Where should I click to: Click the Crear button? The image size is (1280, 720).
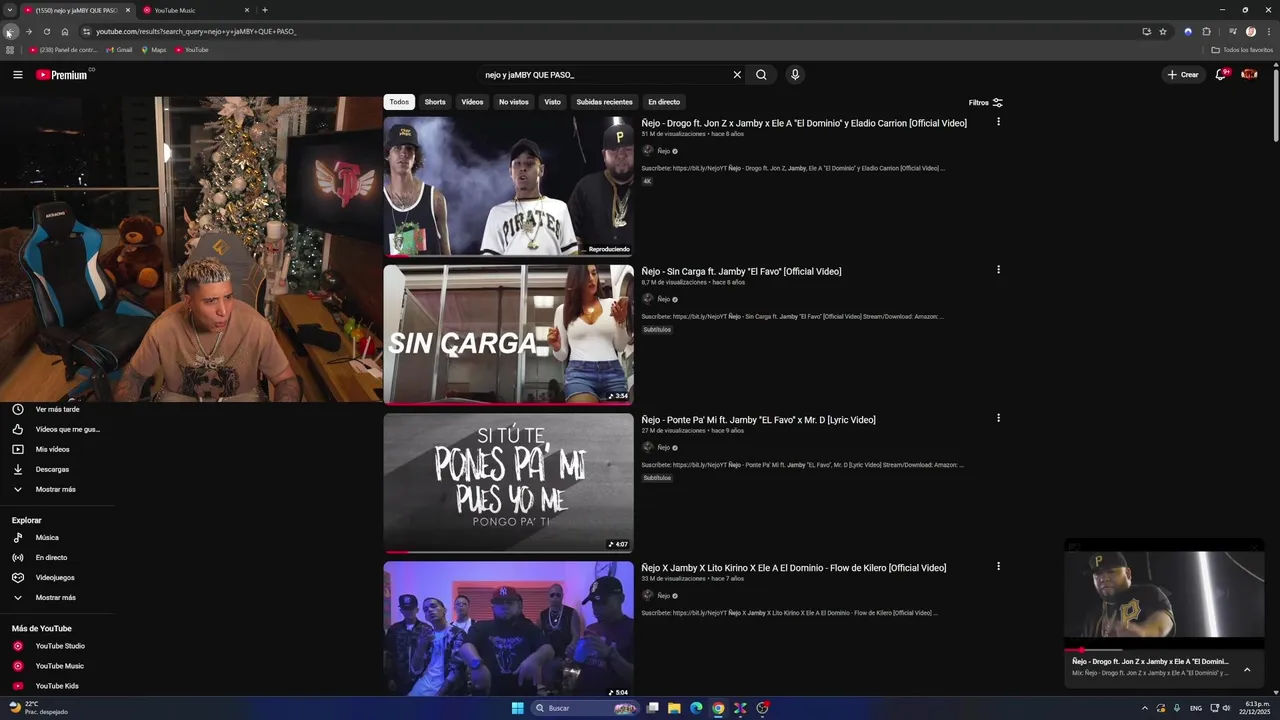[x=1182, y=75]
